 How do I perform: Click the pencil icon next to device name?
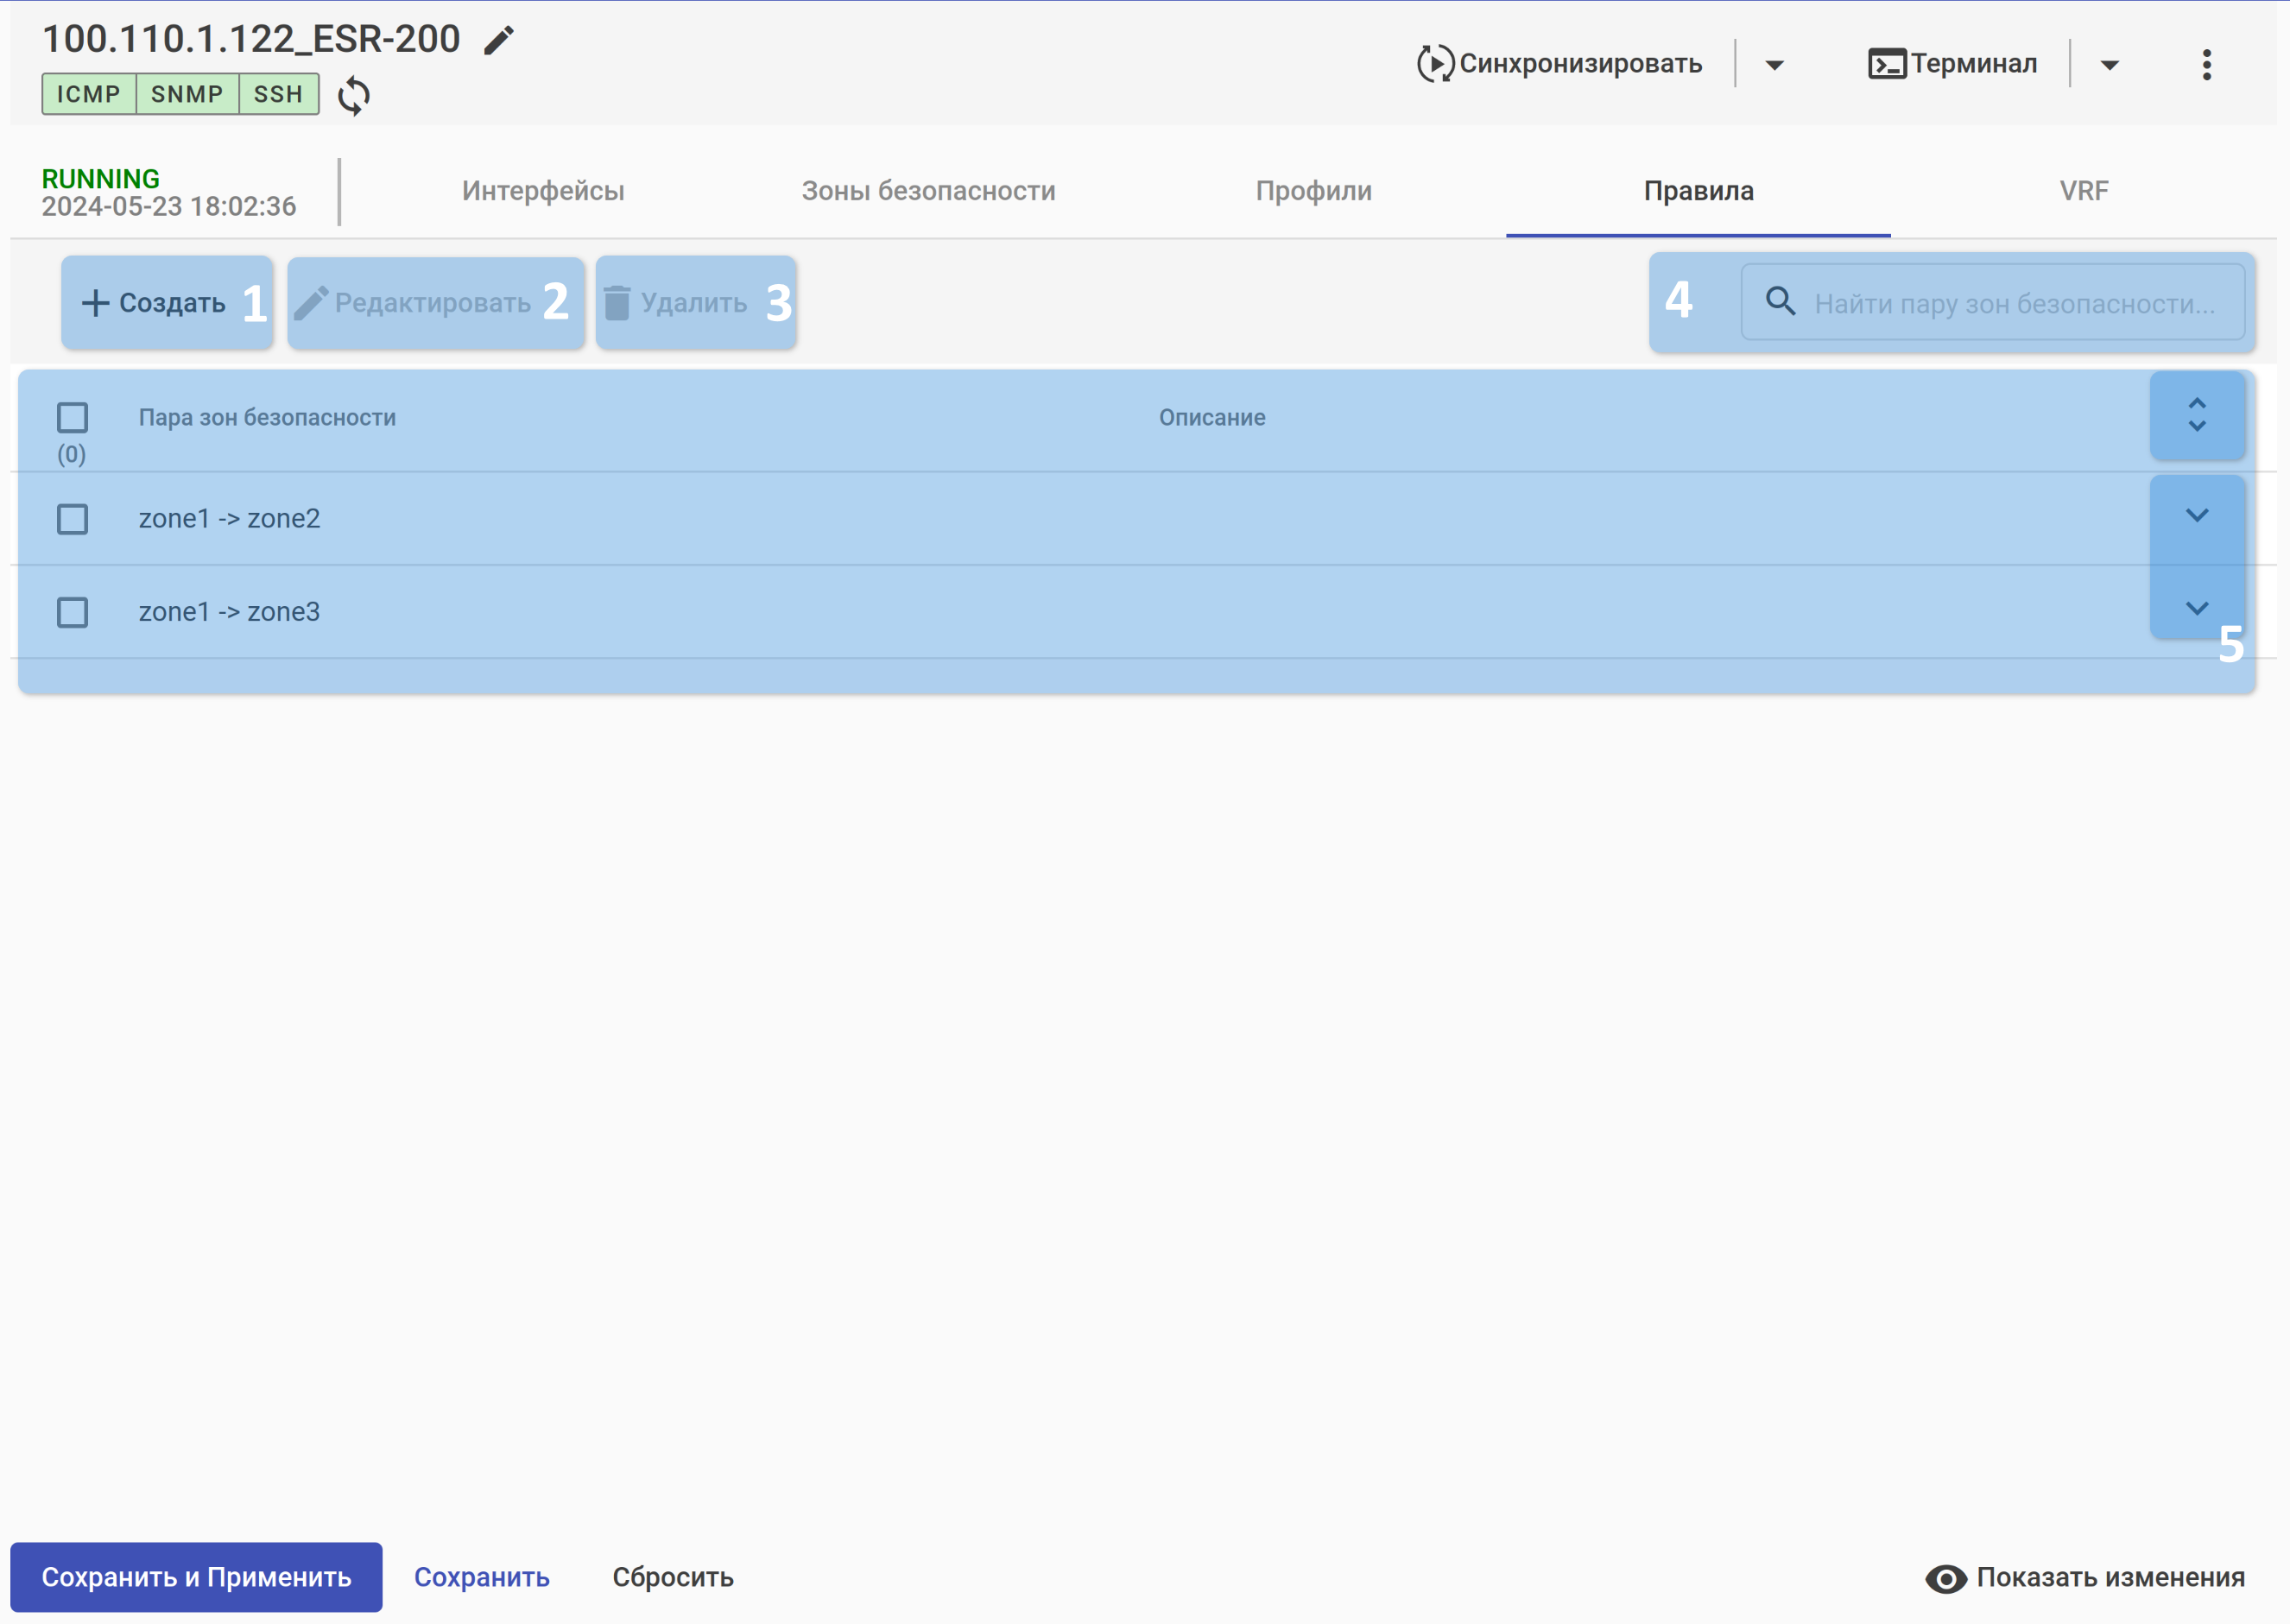pos(498,41)
